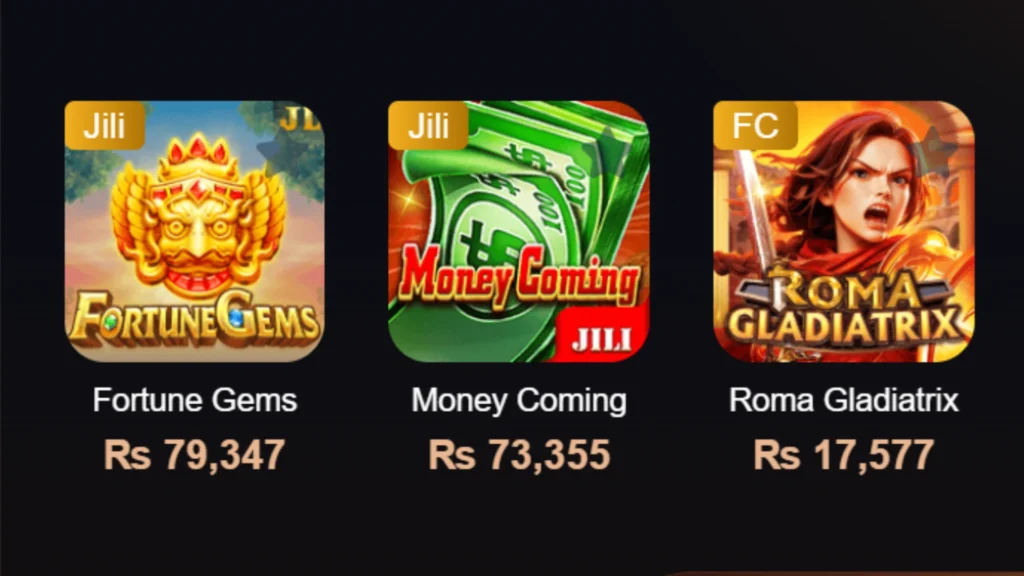Viewport: 1024px width, 576px height.
Task: Click the Rs 73,355 winning amount
Action: (519, 455)
